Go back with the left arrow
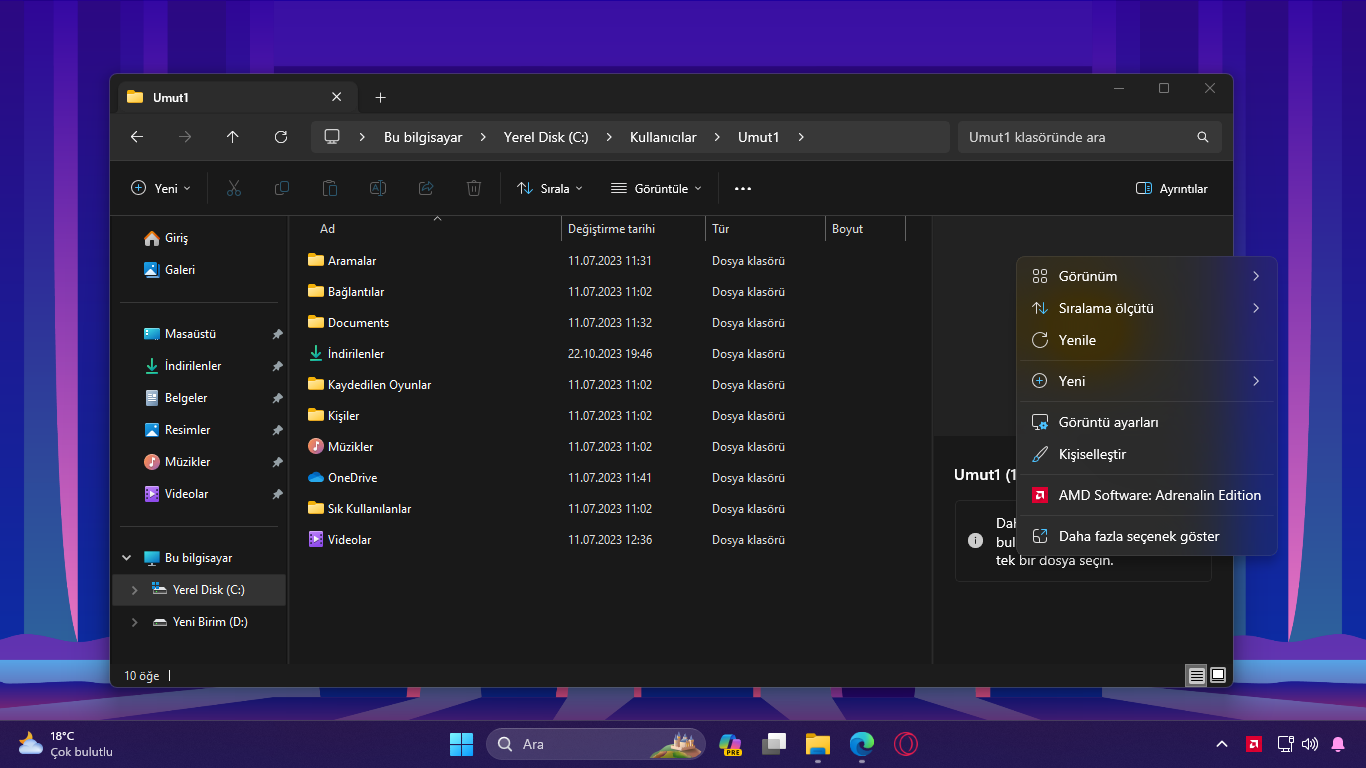This screenshot has height=768, width=1366. click(x=137, y=137)
